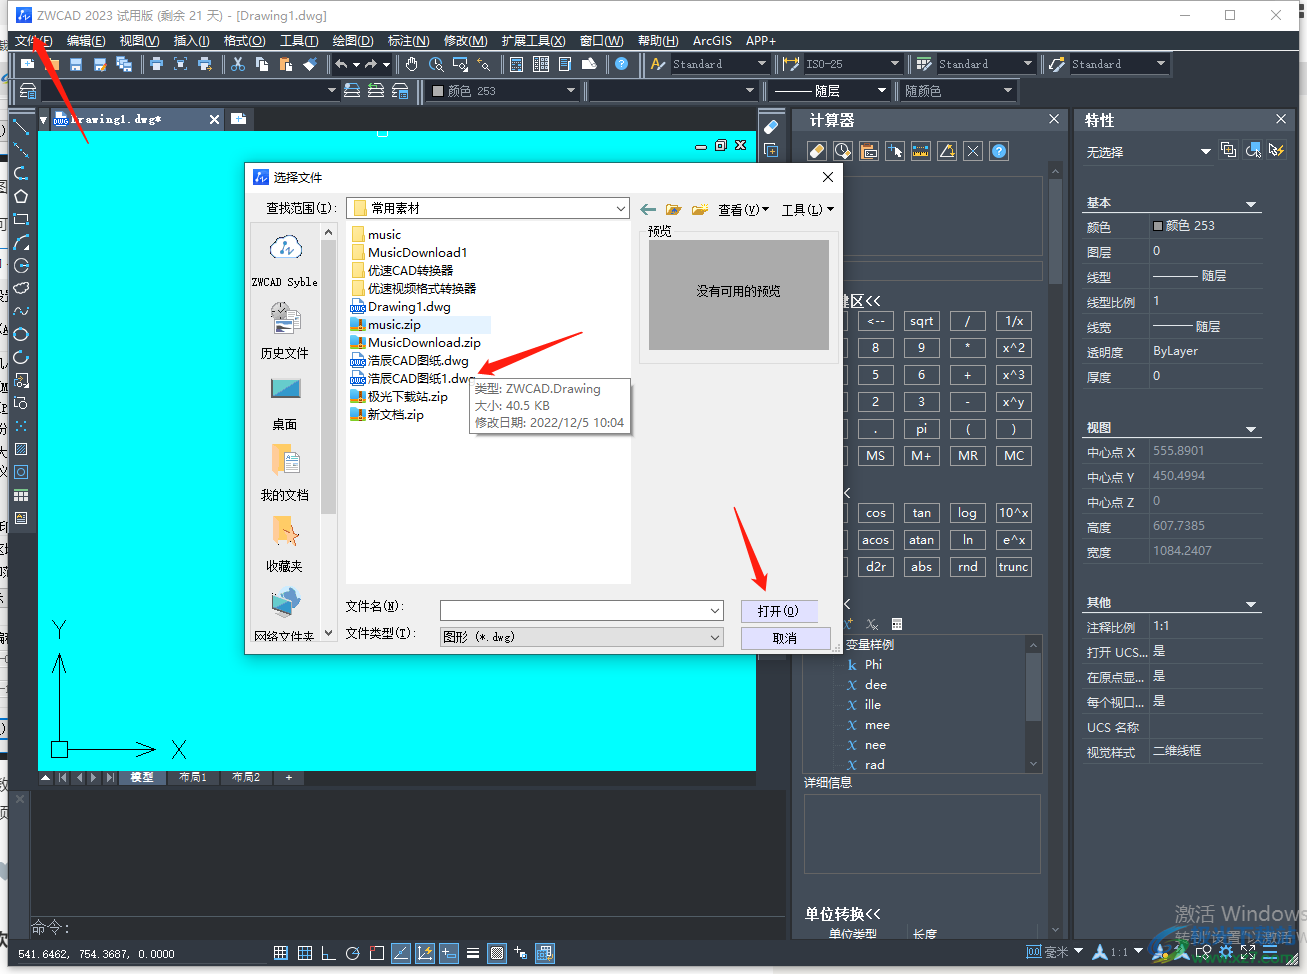Toggle Transparency display in status bar
Viewport: 1307px width, 974px height.
(x=497, y=953)
